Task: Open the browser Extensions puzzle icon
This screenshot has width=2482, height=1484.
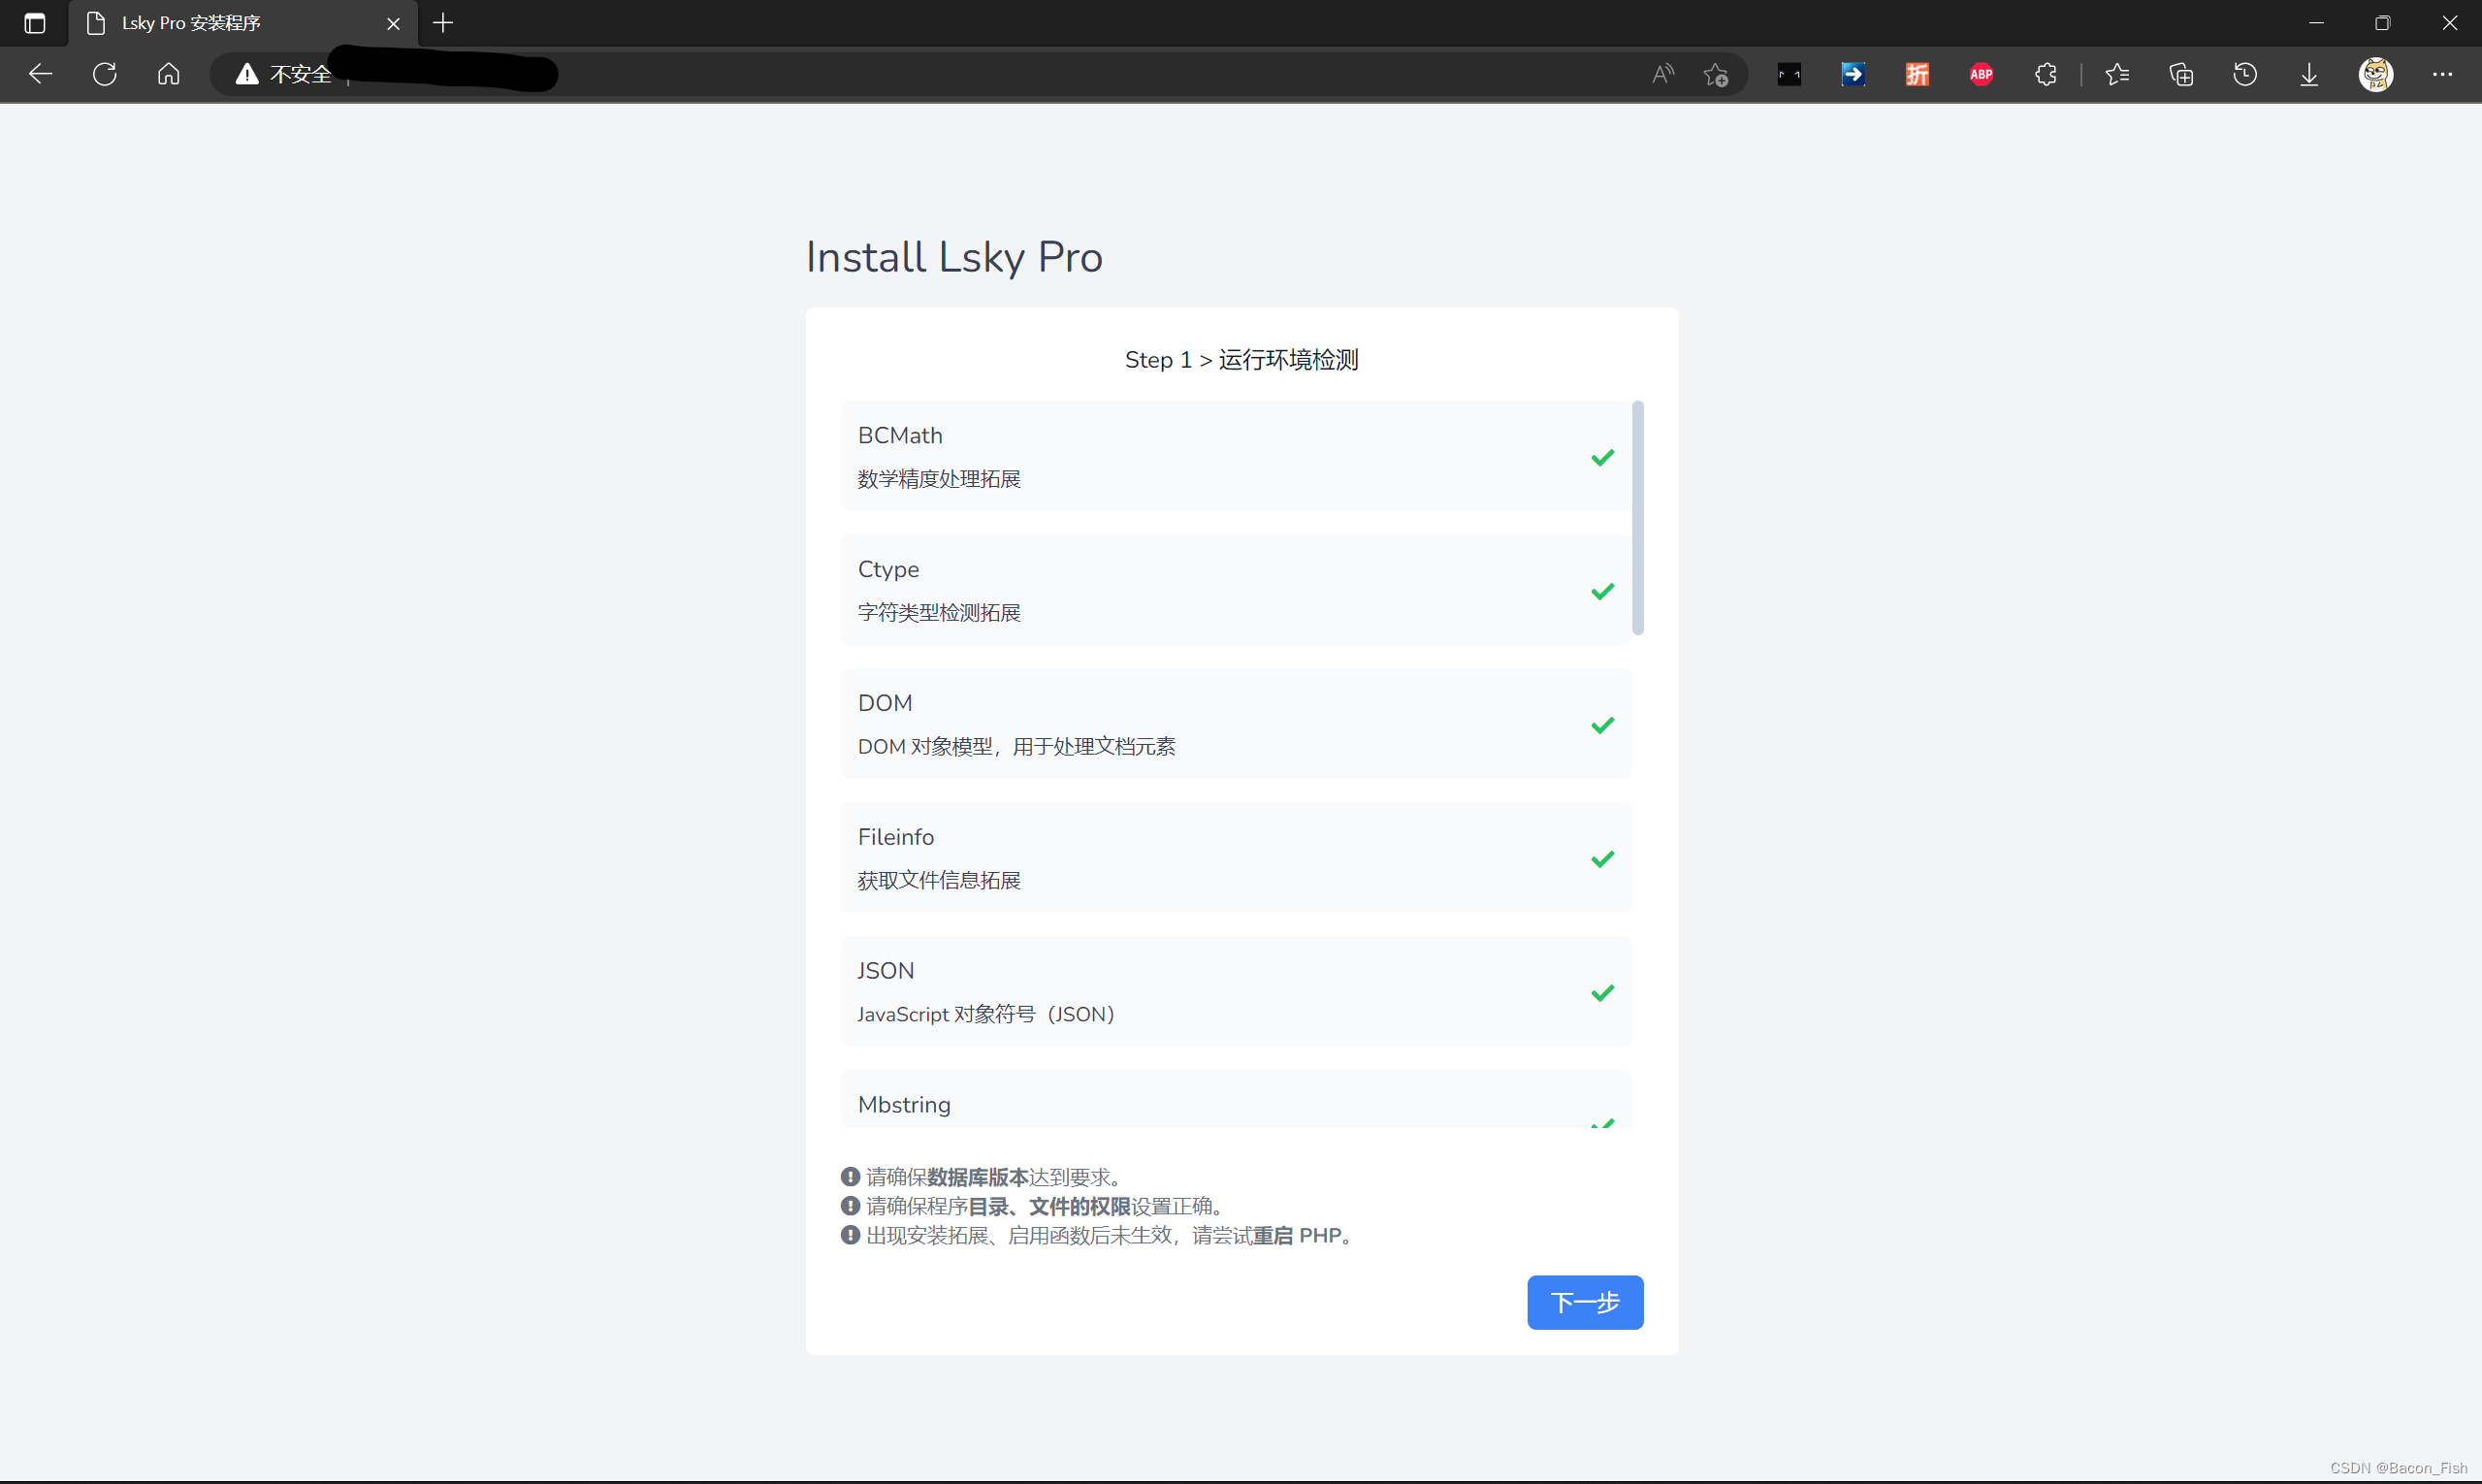Action: (2046, 74)
